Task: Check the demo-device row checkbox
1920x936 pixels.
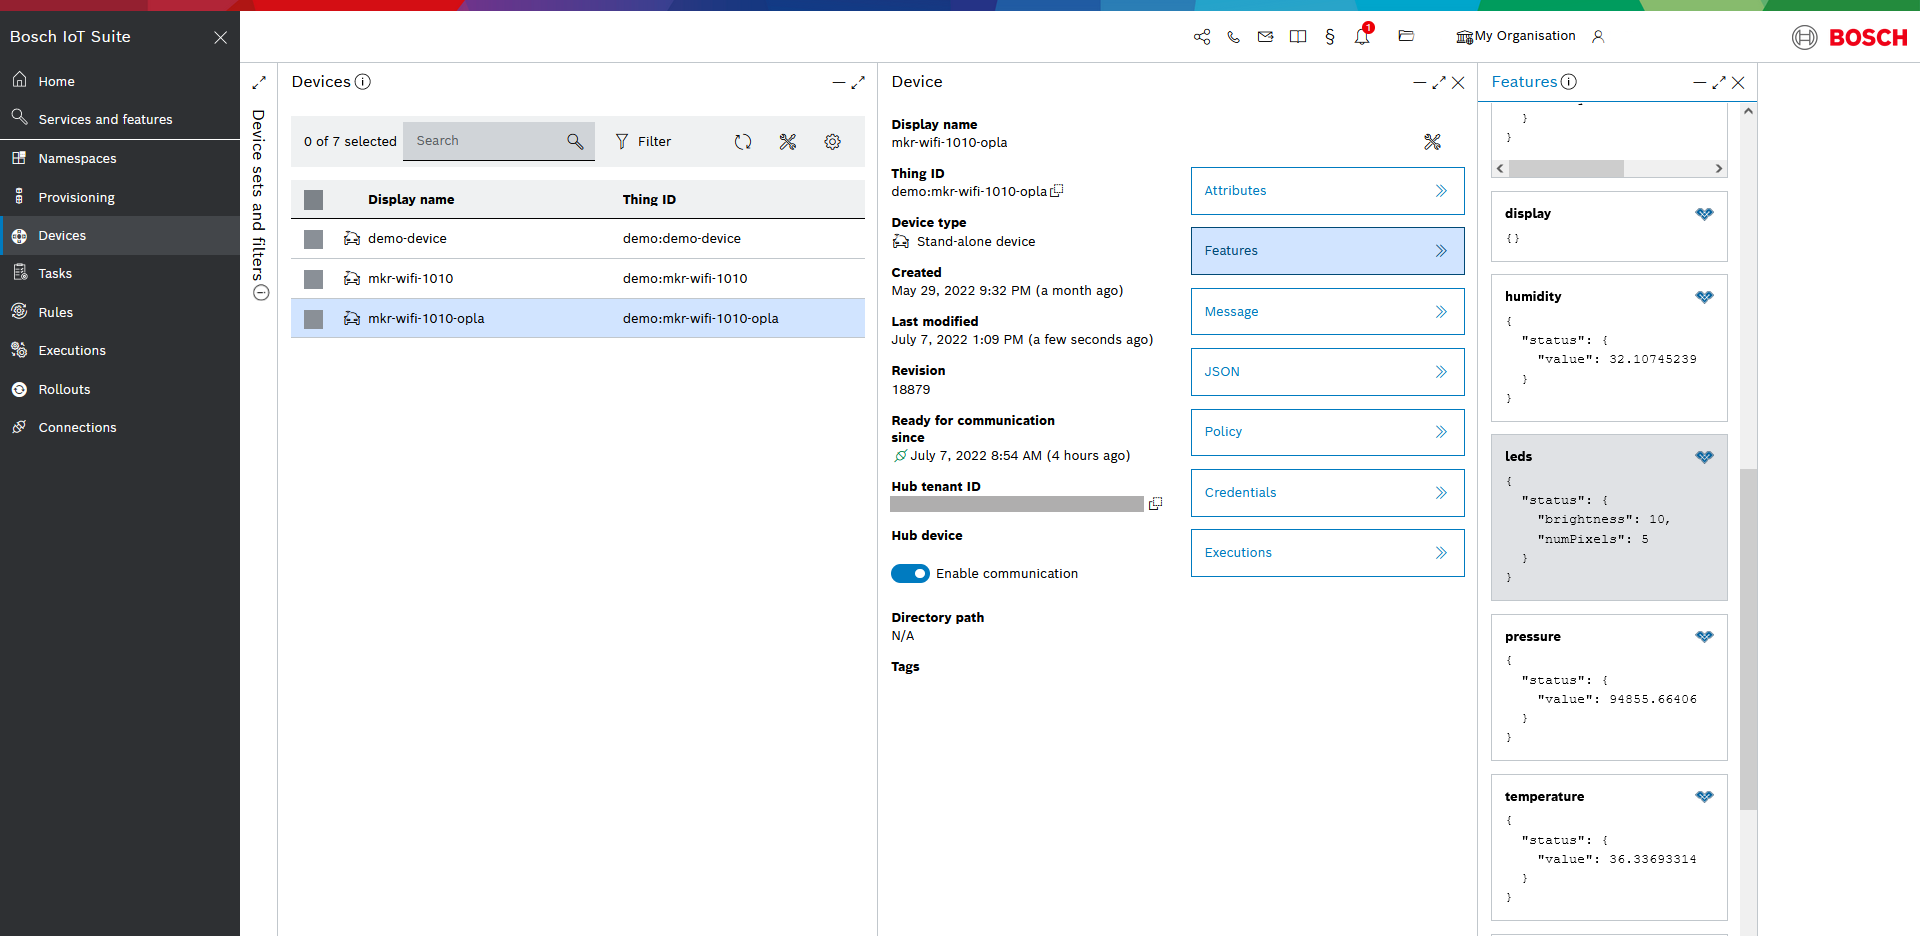Action: [x=314, y=239]
